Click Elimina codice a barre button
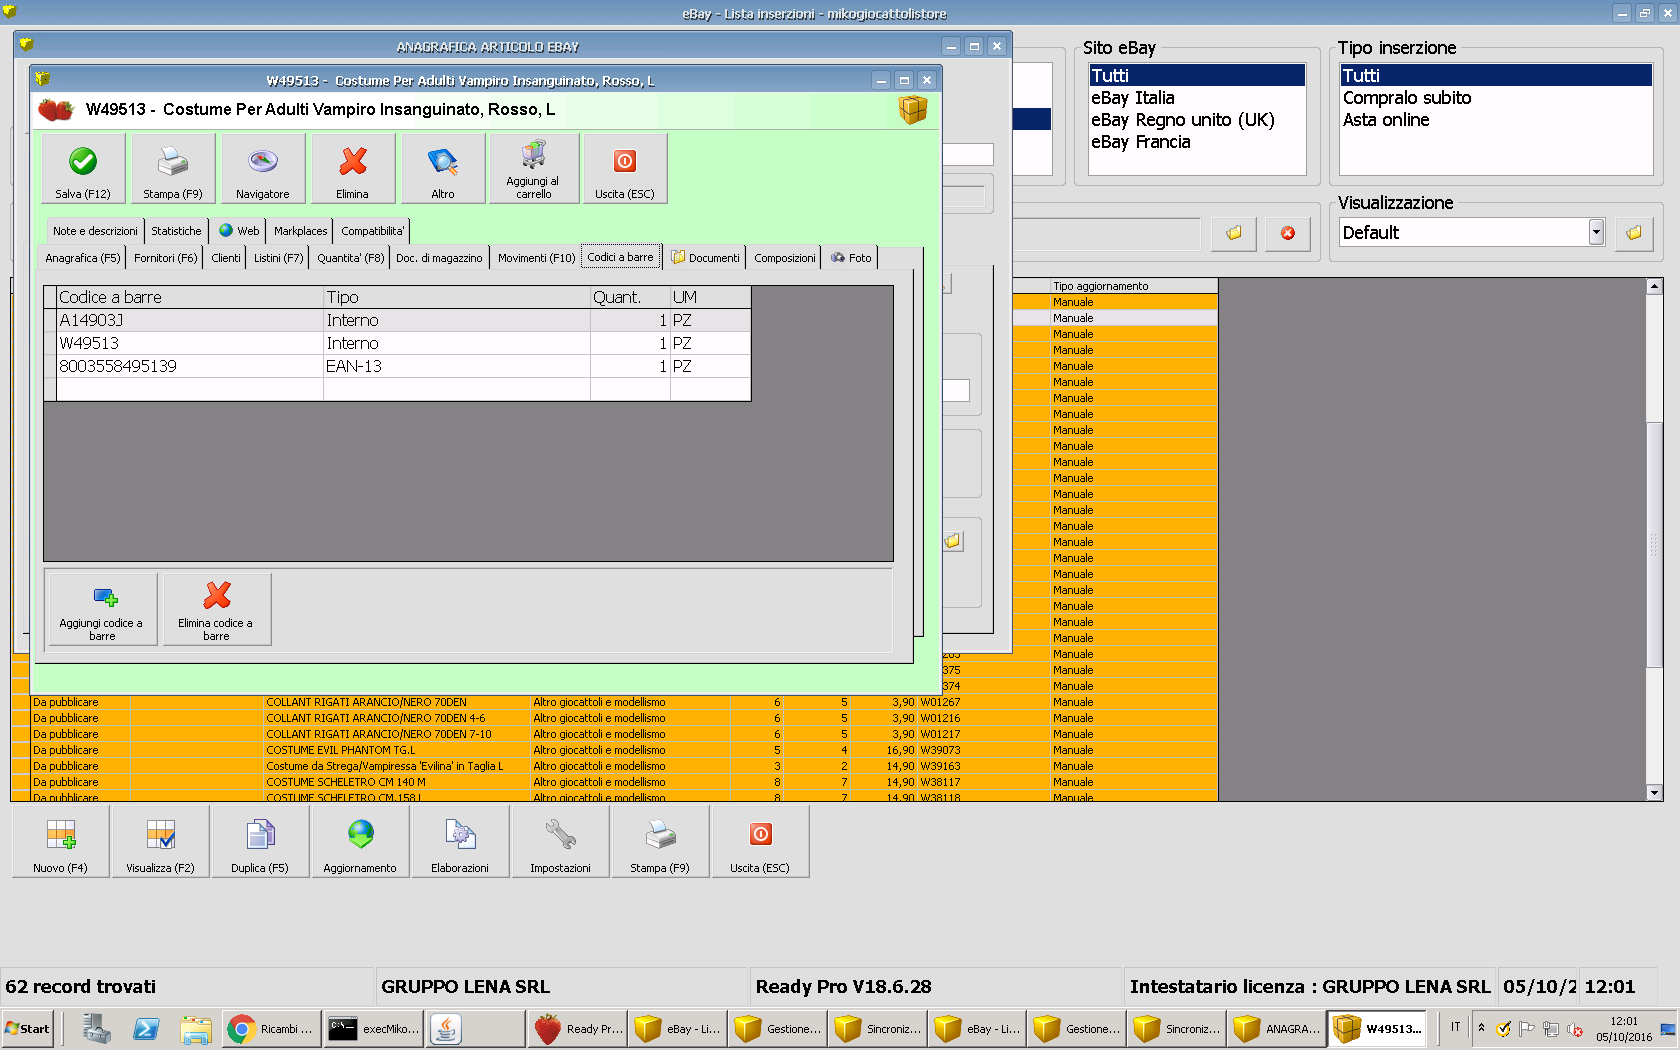This screenshot has width=1680, height=1050. (x=216, y=609)
